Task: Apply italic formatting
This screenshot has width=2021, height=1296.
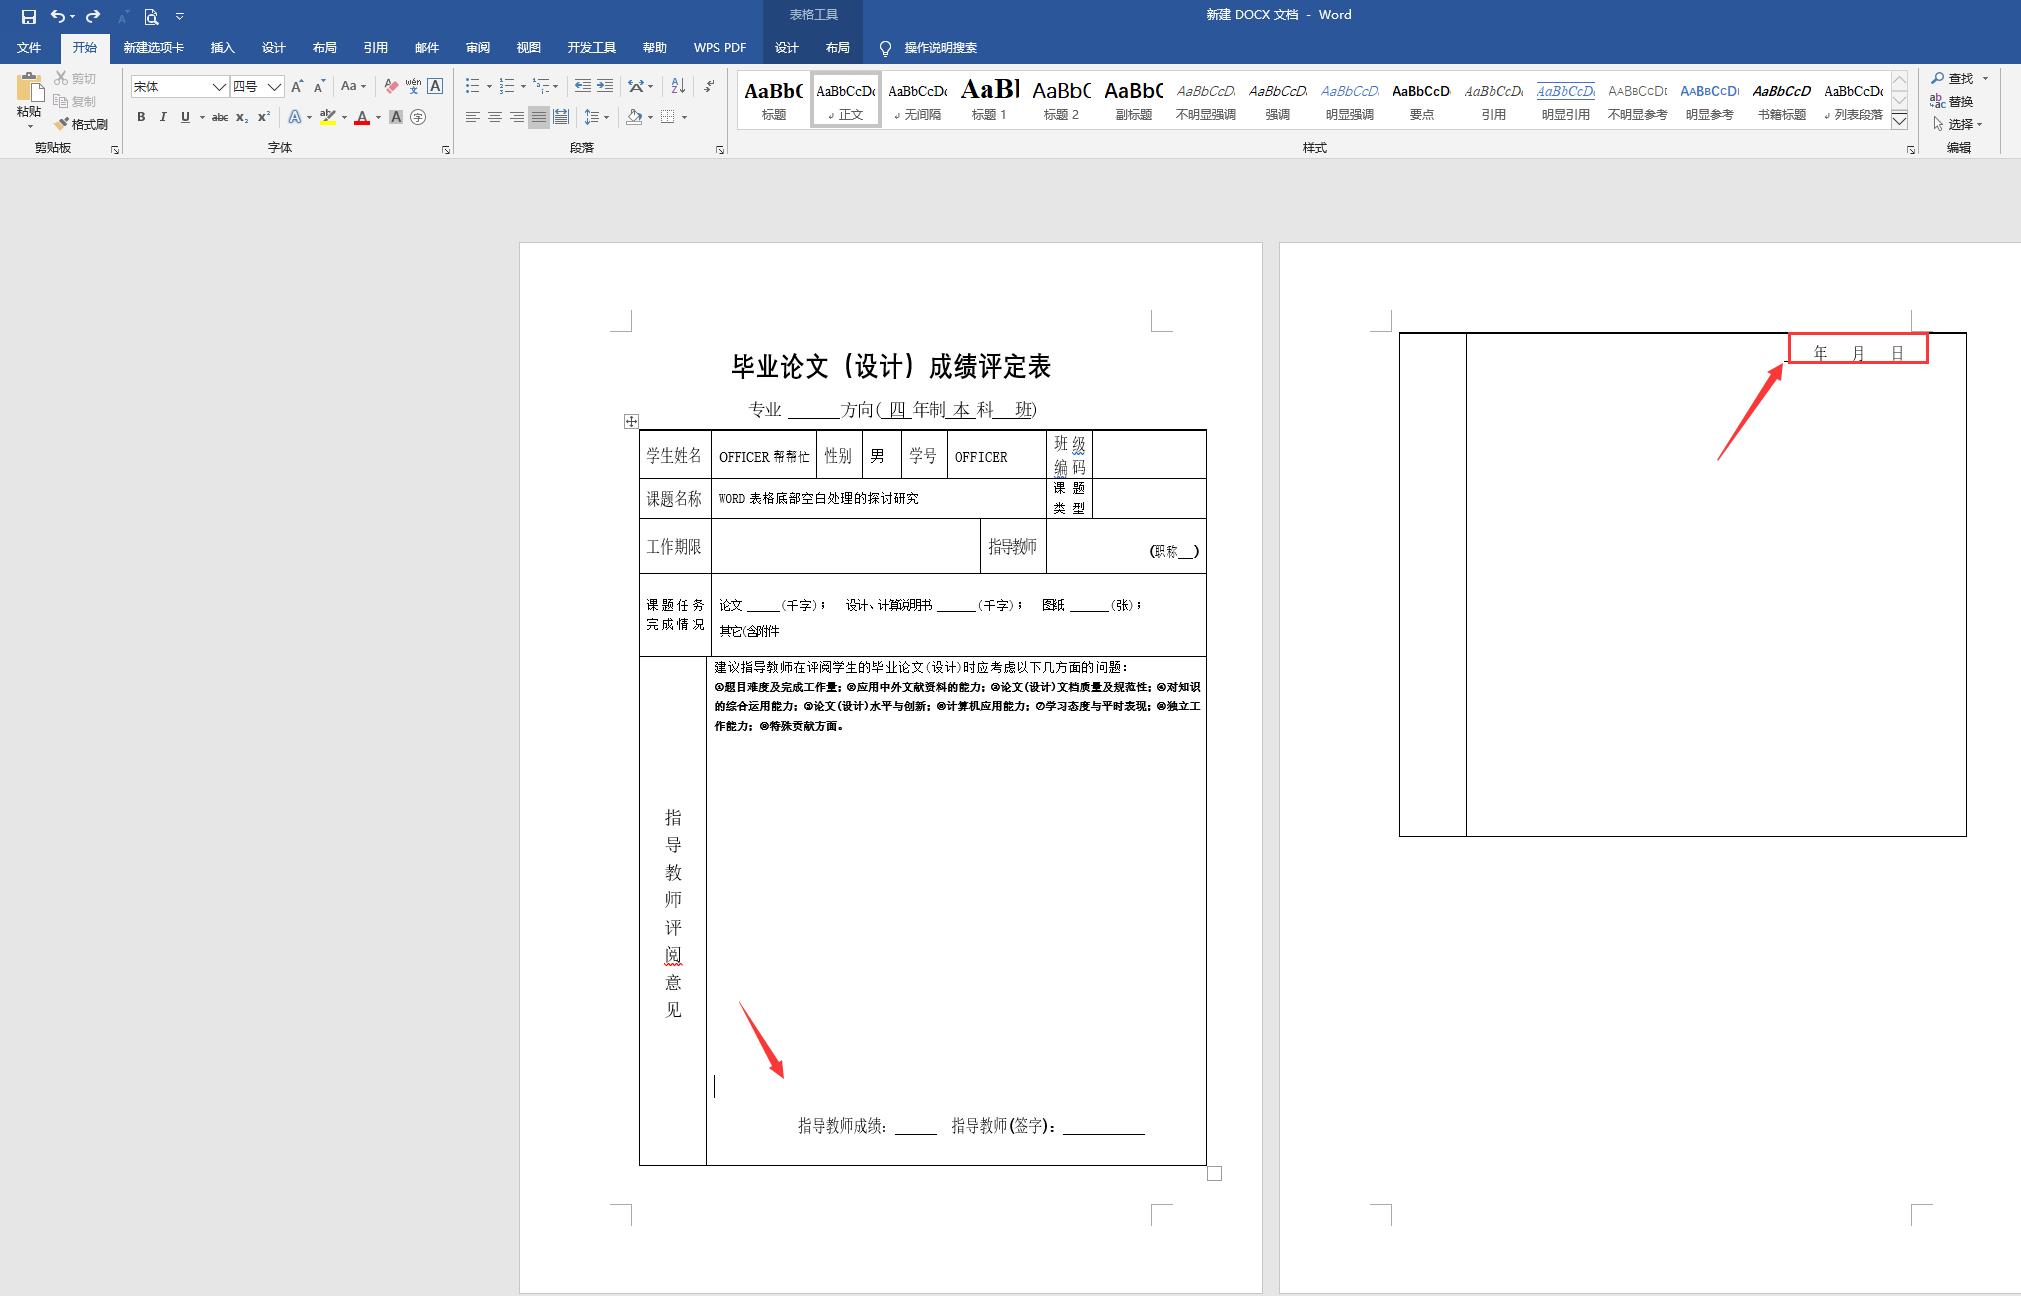Action: pos(162,117)
